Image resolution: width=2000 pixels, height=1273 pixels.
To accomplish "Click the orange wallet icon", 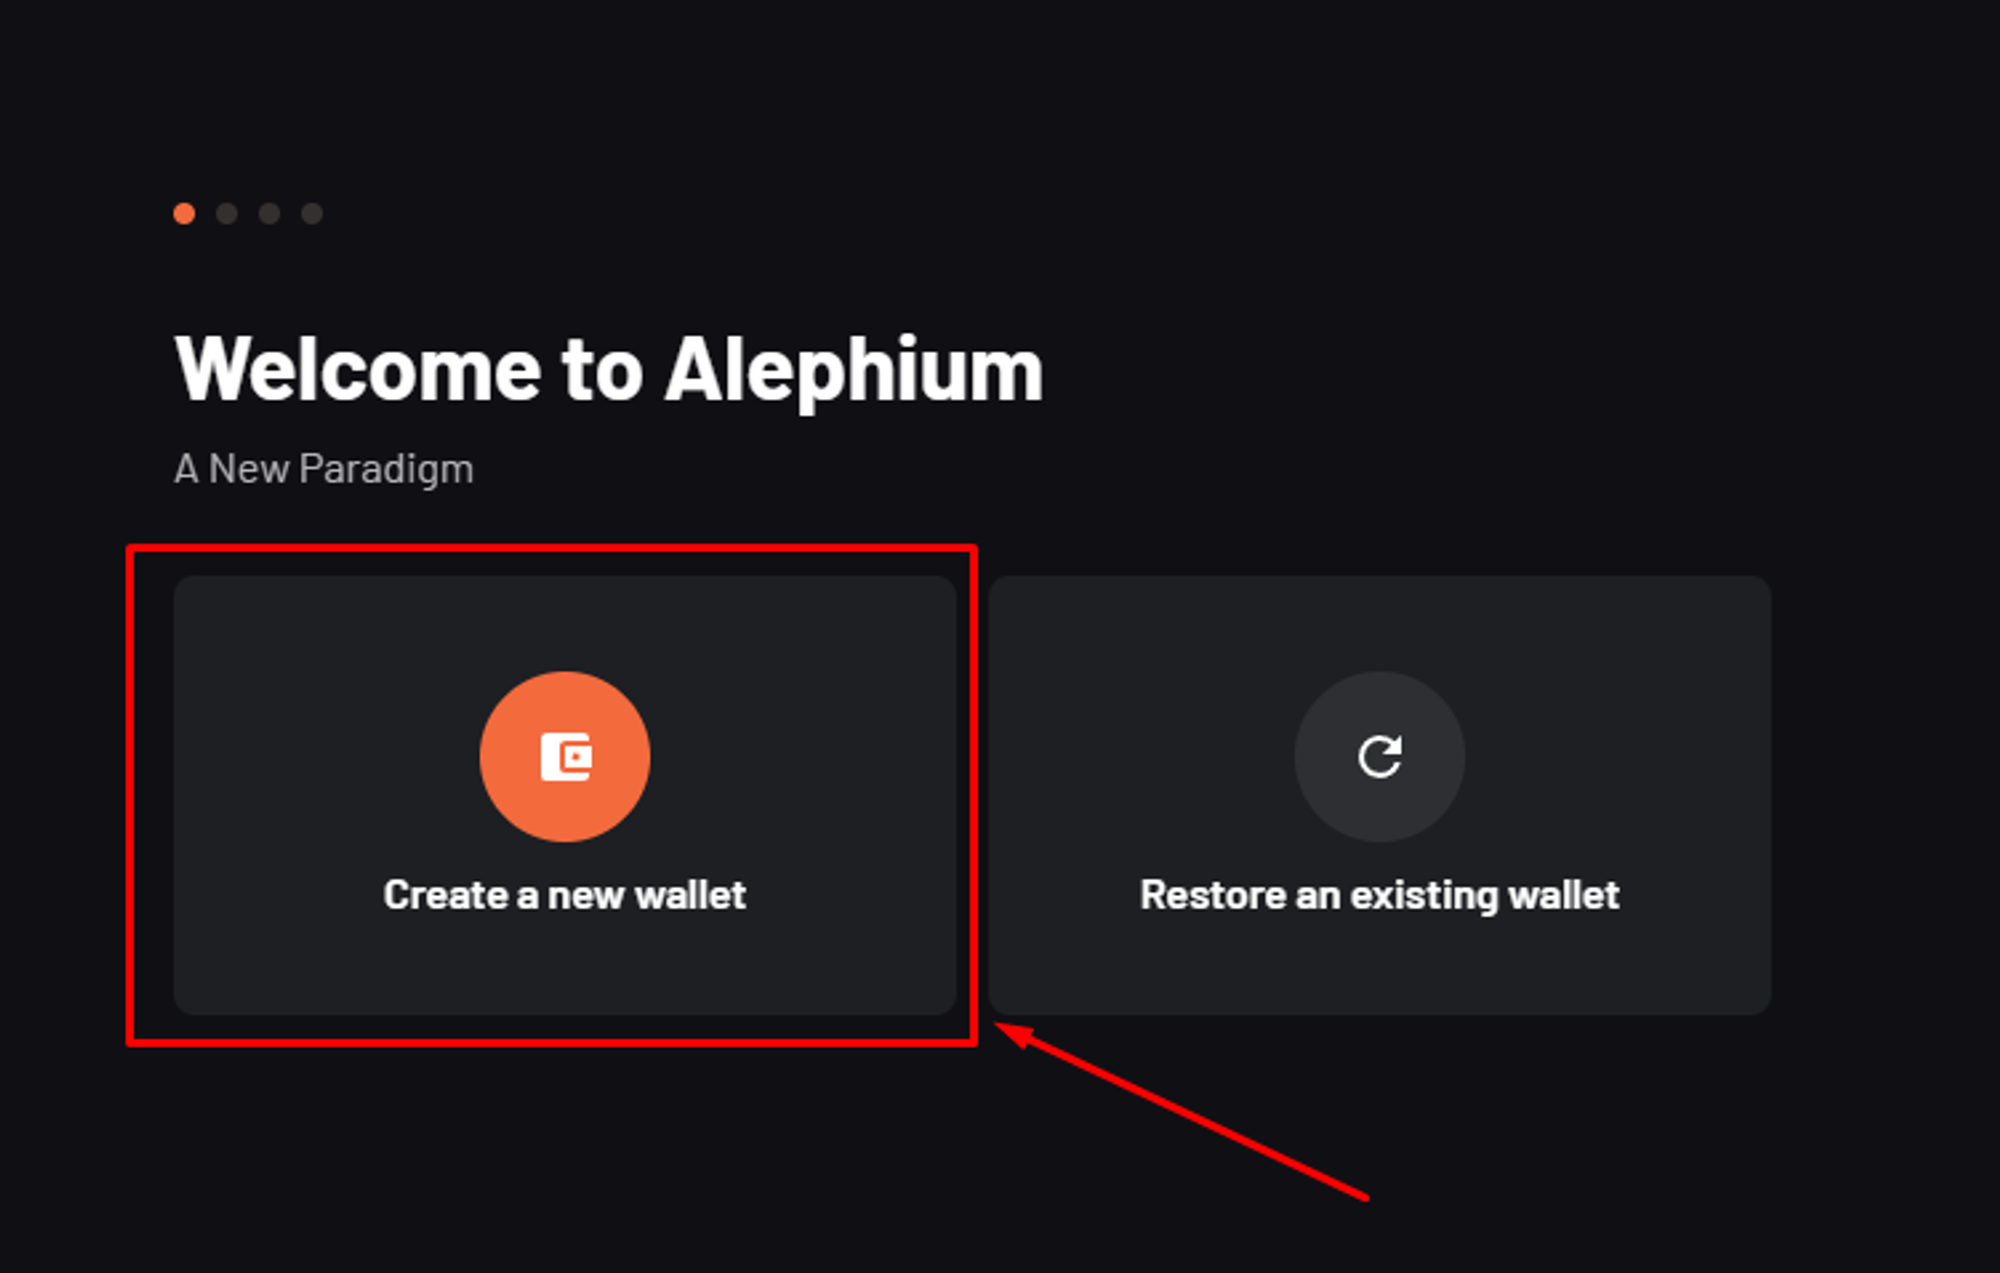I will 565,756.
